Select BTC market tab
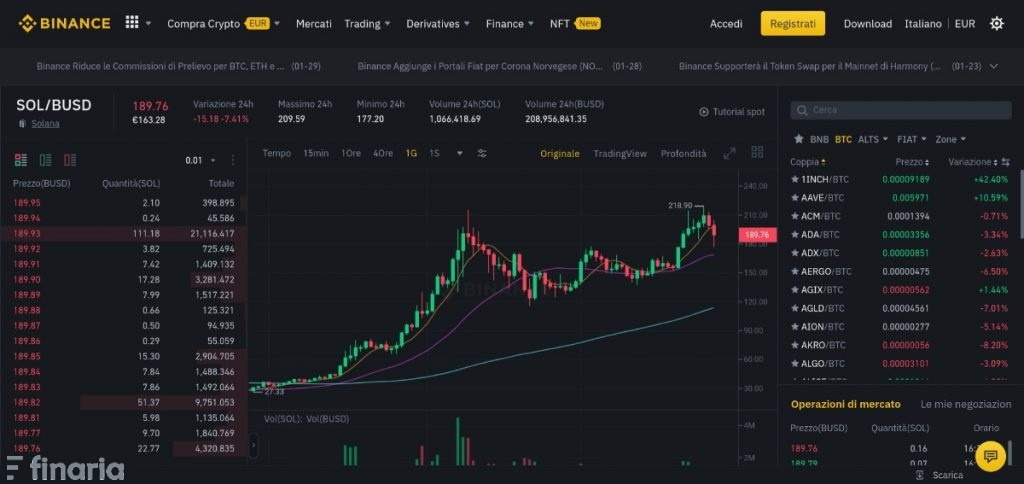Image resolution: width=1024 pixels, height=484 pixels. 843,139
